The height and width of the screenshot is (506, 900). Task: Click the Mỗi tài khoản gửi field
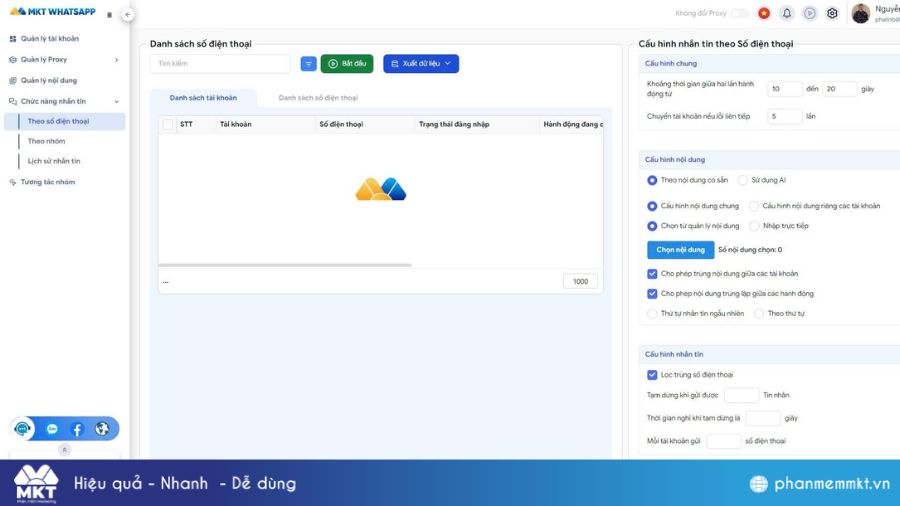[724, 441]
